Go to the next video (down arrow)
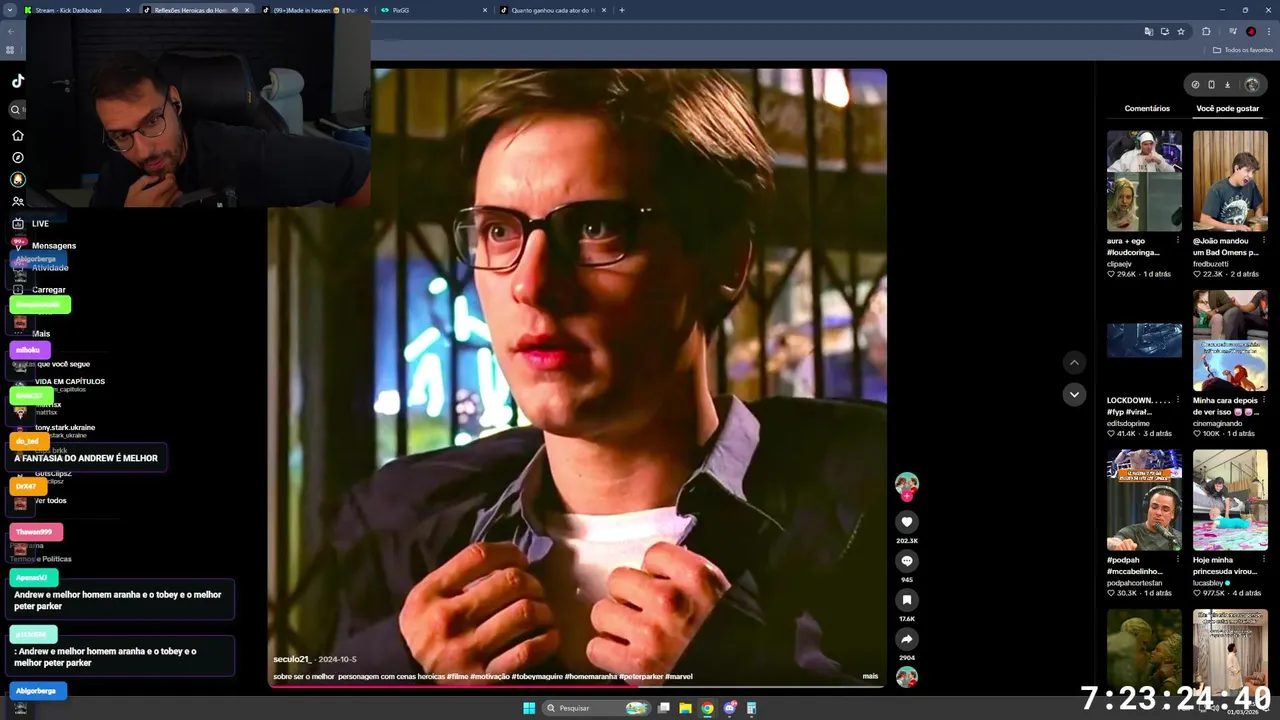 pyautogui.click(x=1074, y=394)
